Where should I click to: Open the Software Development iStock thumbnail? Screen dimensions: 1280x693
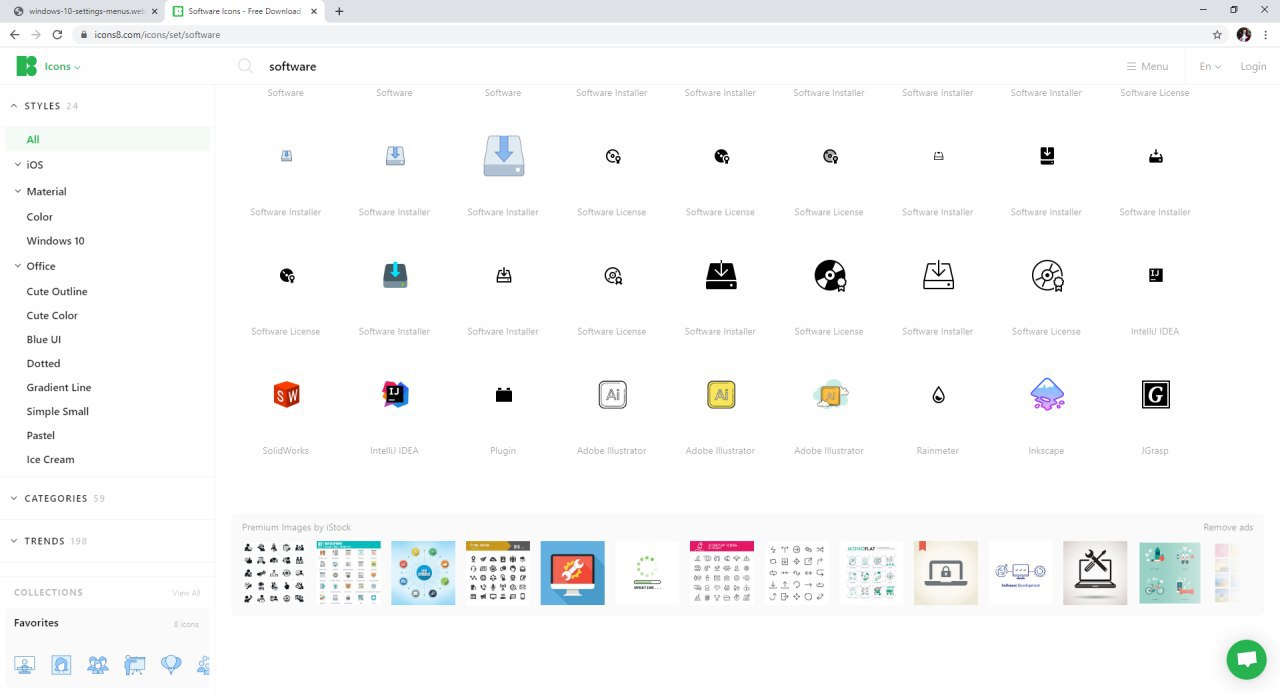(1021, 573)
